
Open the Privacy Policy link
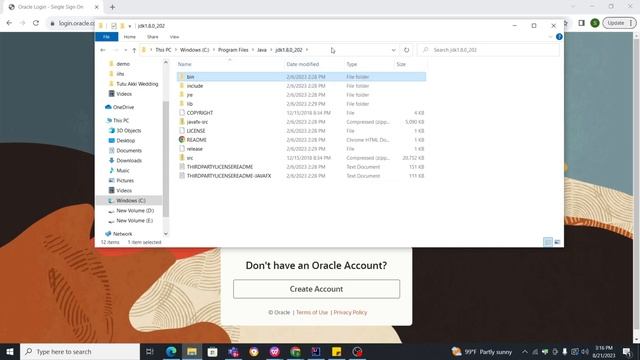(x=350, y=312)
